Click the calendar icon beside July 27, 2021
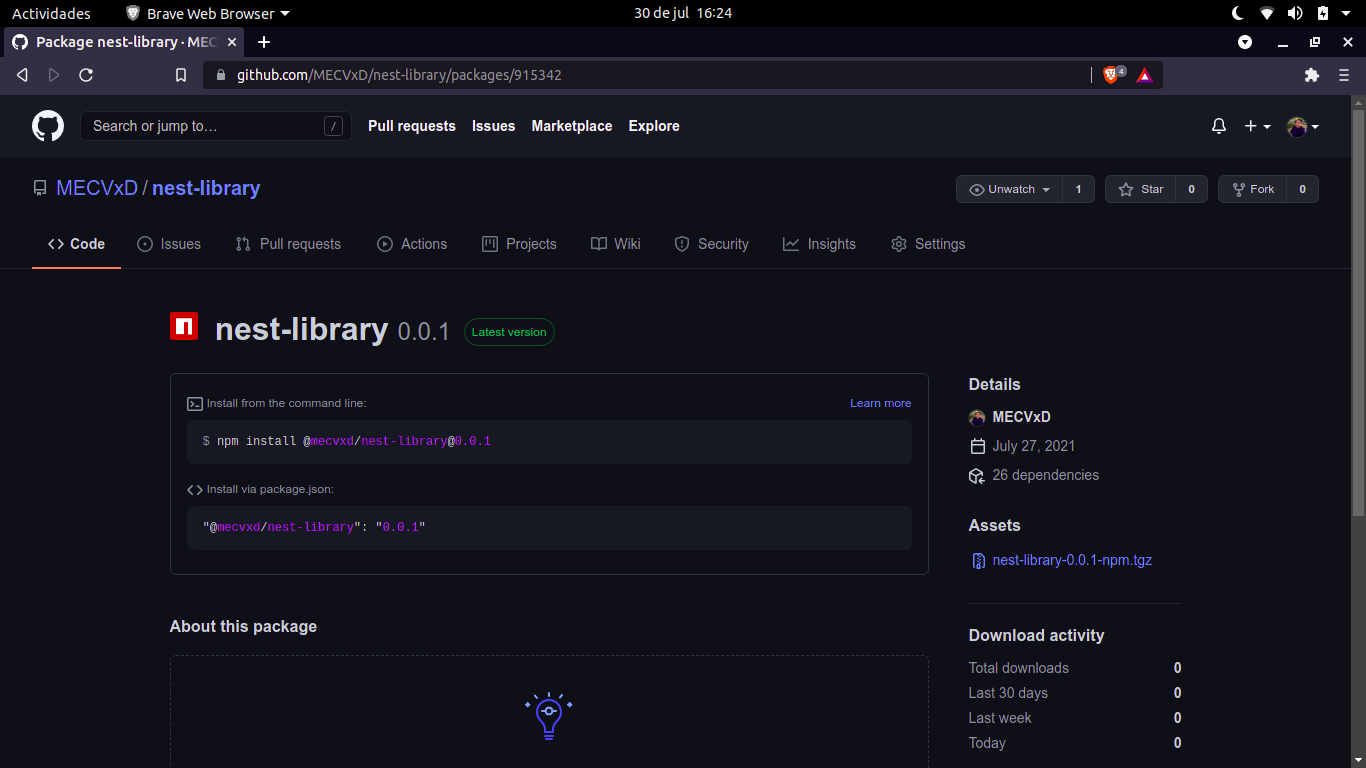Viewport: 1366px width, 768px height. (x=977, y=446)
